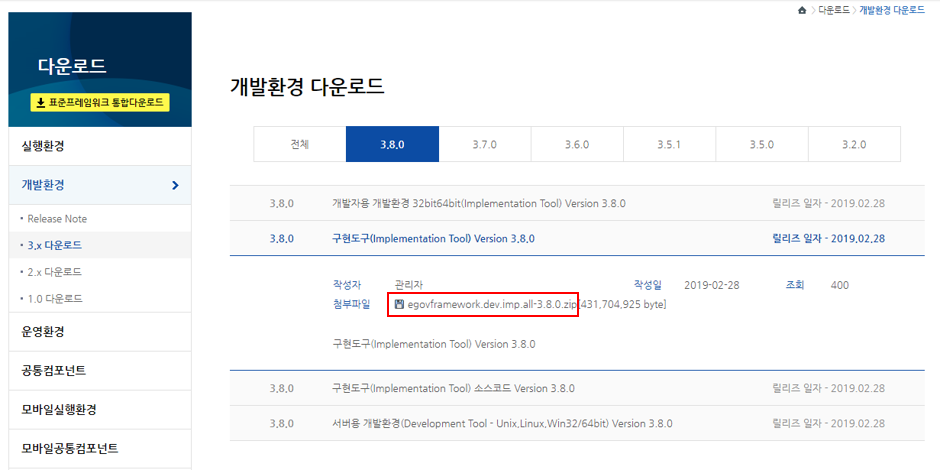
Task: Select the 공통컴포넌트 sidebar item
Action: [x=54, y=370]
